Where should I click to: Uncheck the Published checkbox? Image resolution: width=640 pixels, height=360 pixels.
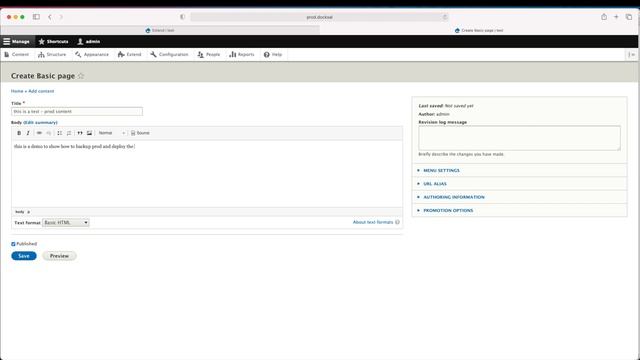tap(13, 244)
